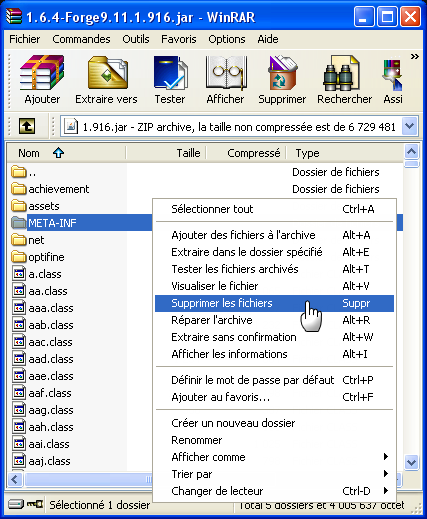Choose Définir le mot de passe par défaut
The height and width of the screenshot is (519, 427).
[274, 380]
